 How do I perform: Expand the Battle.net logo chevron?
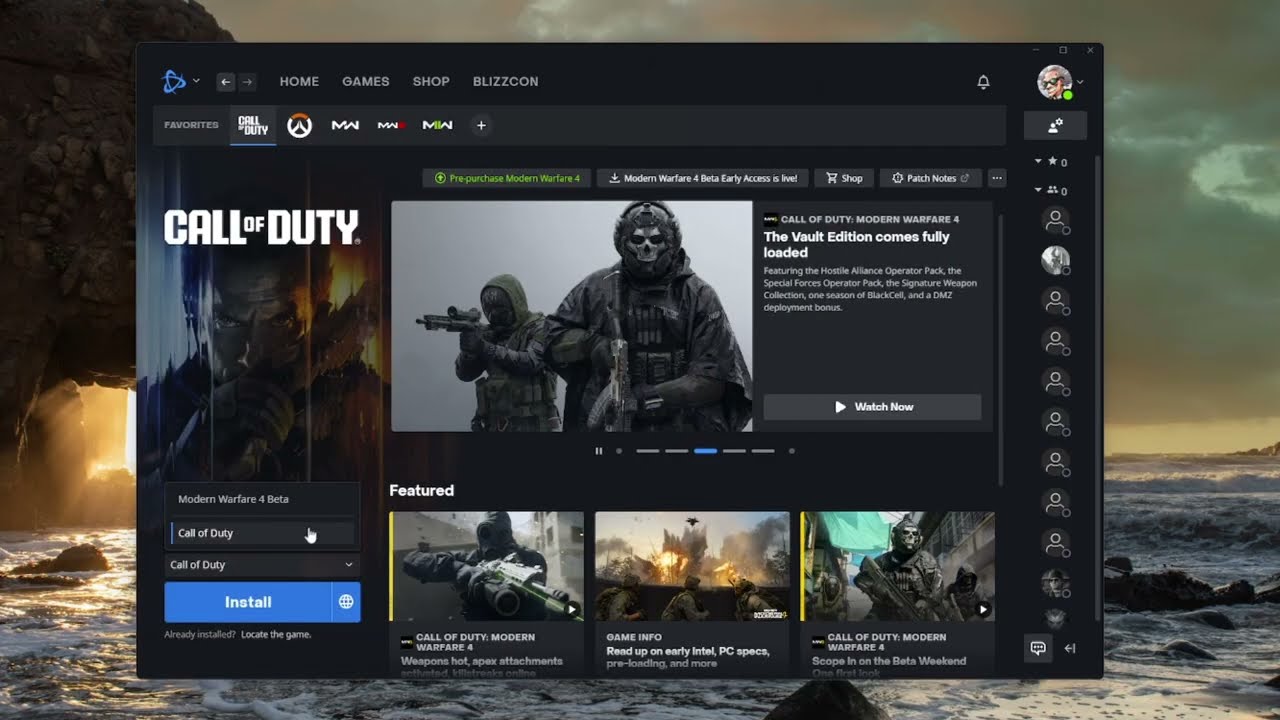tap(196, 82)
